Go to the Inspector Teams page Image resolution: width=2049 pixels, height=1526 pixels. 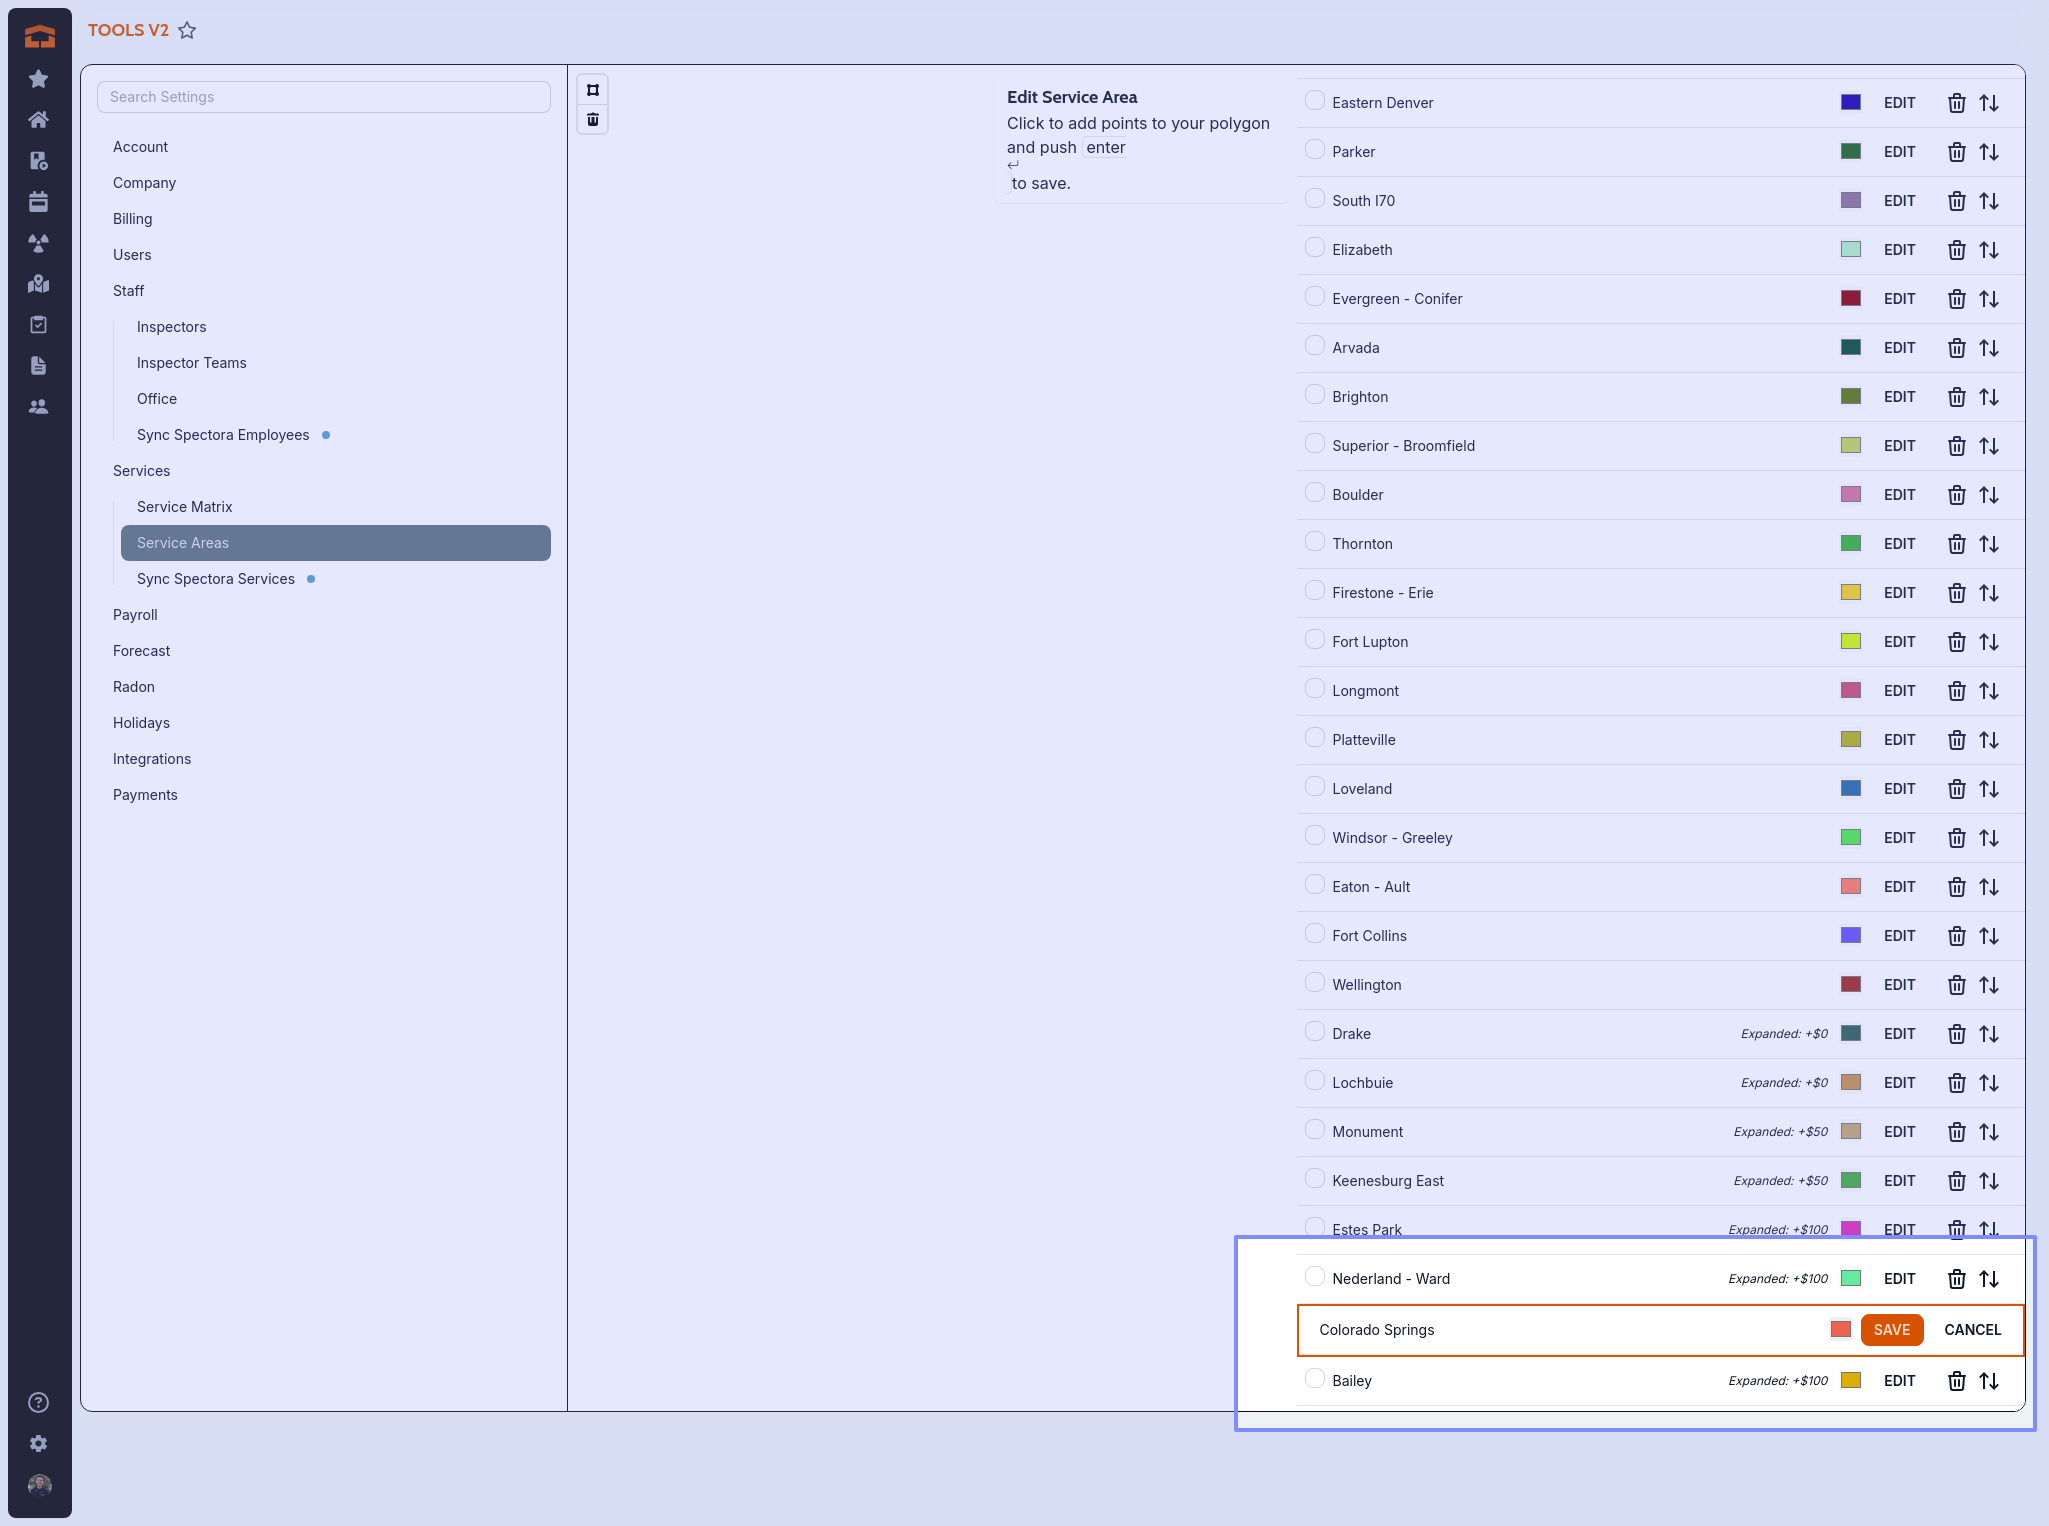[191, 363]
